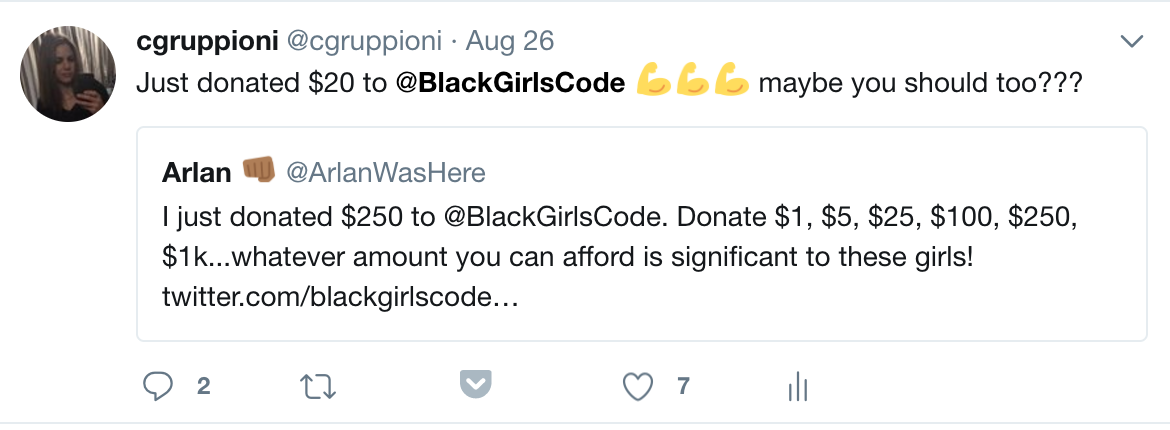Click the like count number 7

click(x=683, y=387)
